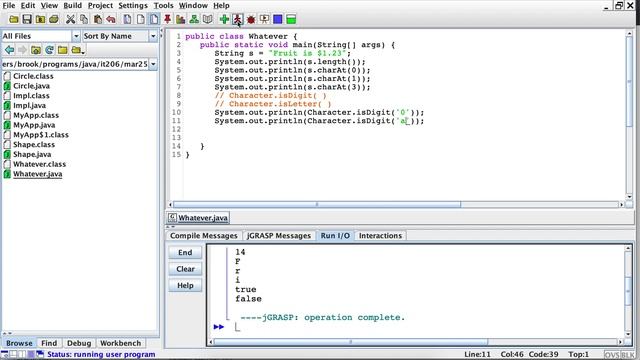Click the home folder browser icon
Viewport: 640px width, 360px height.
(36, 50)
